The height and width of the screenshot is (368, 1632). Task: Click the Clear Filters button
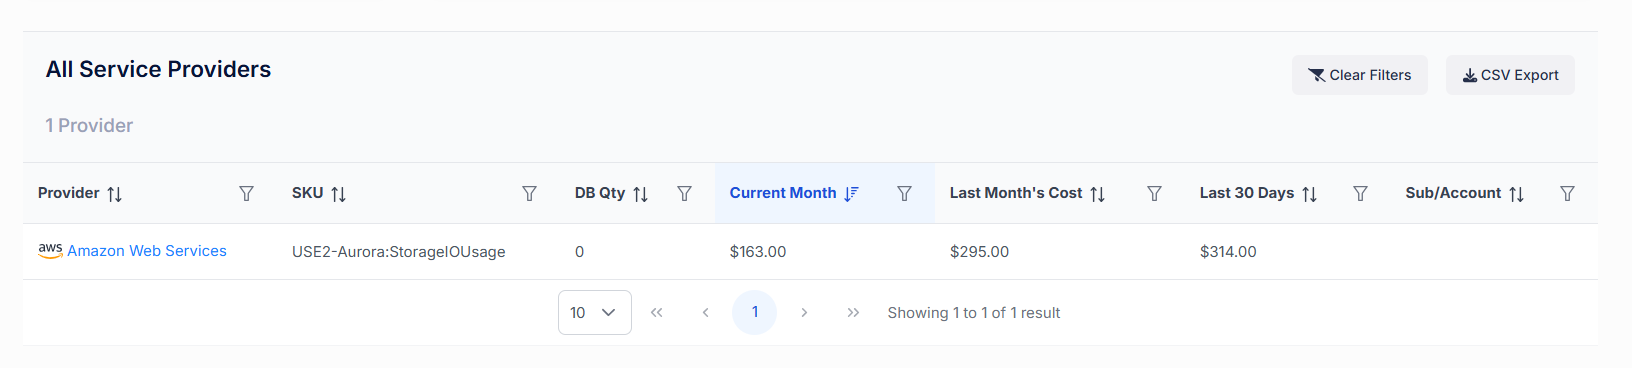[1360, 75]
